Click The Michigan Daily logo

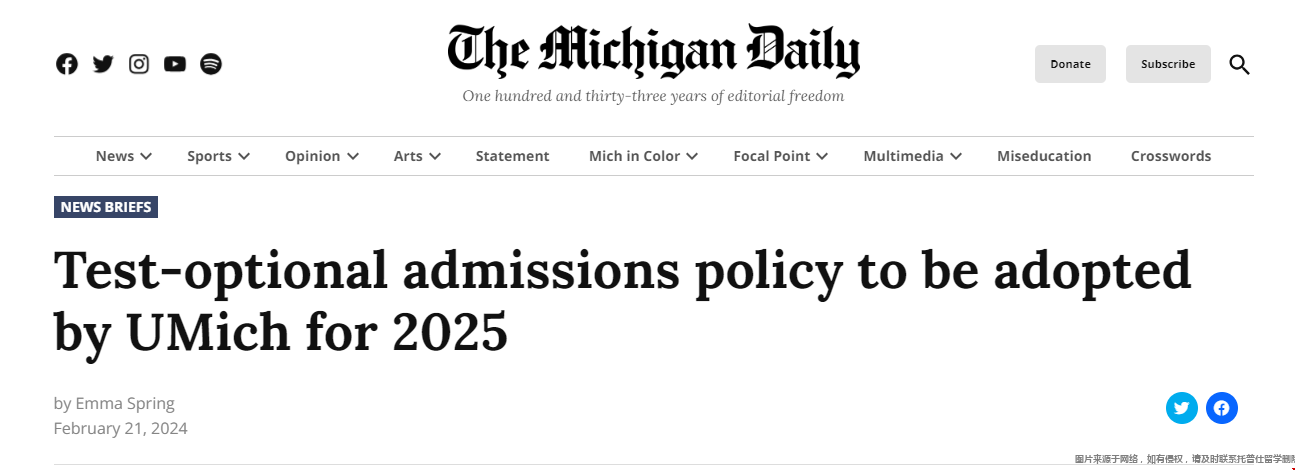(x=653, y=52)
